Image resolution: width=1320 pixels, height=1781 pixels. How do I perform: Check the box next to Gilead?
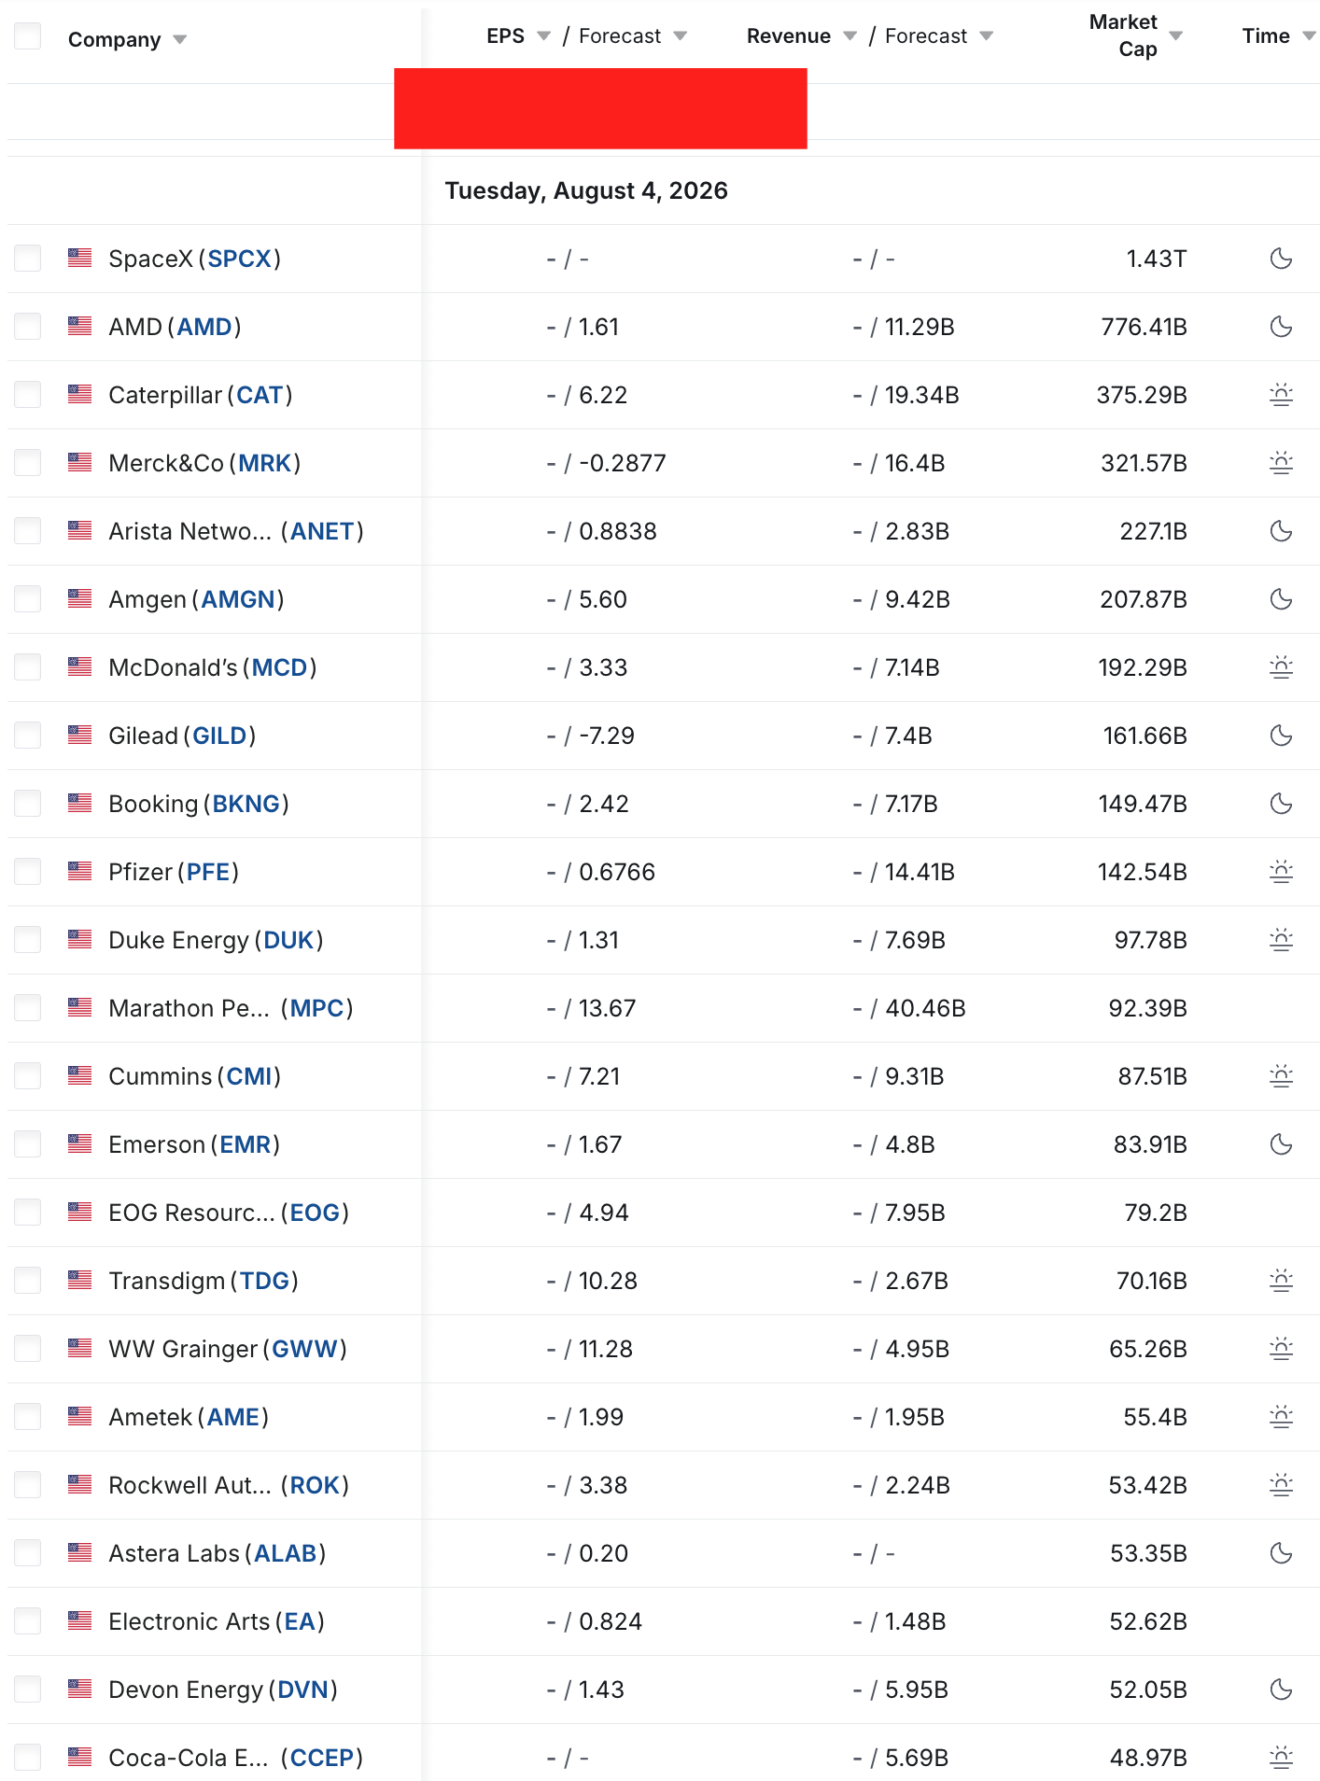point(28,735)
